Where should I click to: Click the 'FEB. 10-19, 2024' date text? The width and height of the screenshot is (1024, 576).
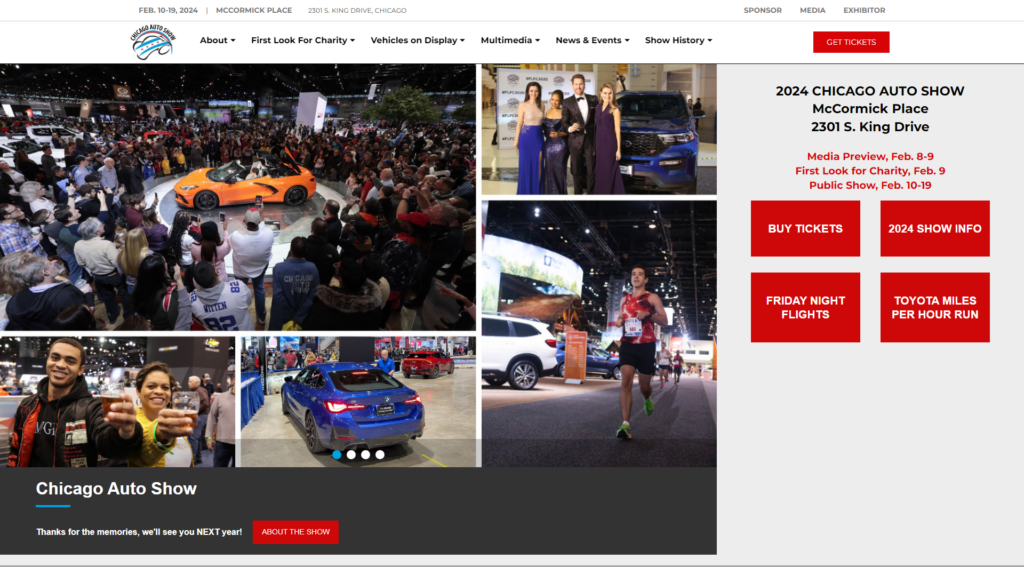point(168,10)
